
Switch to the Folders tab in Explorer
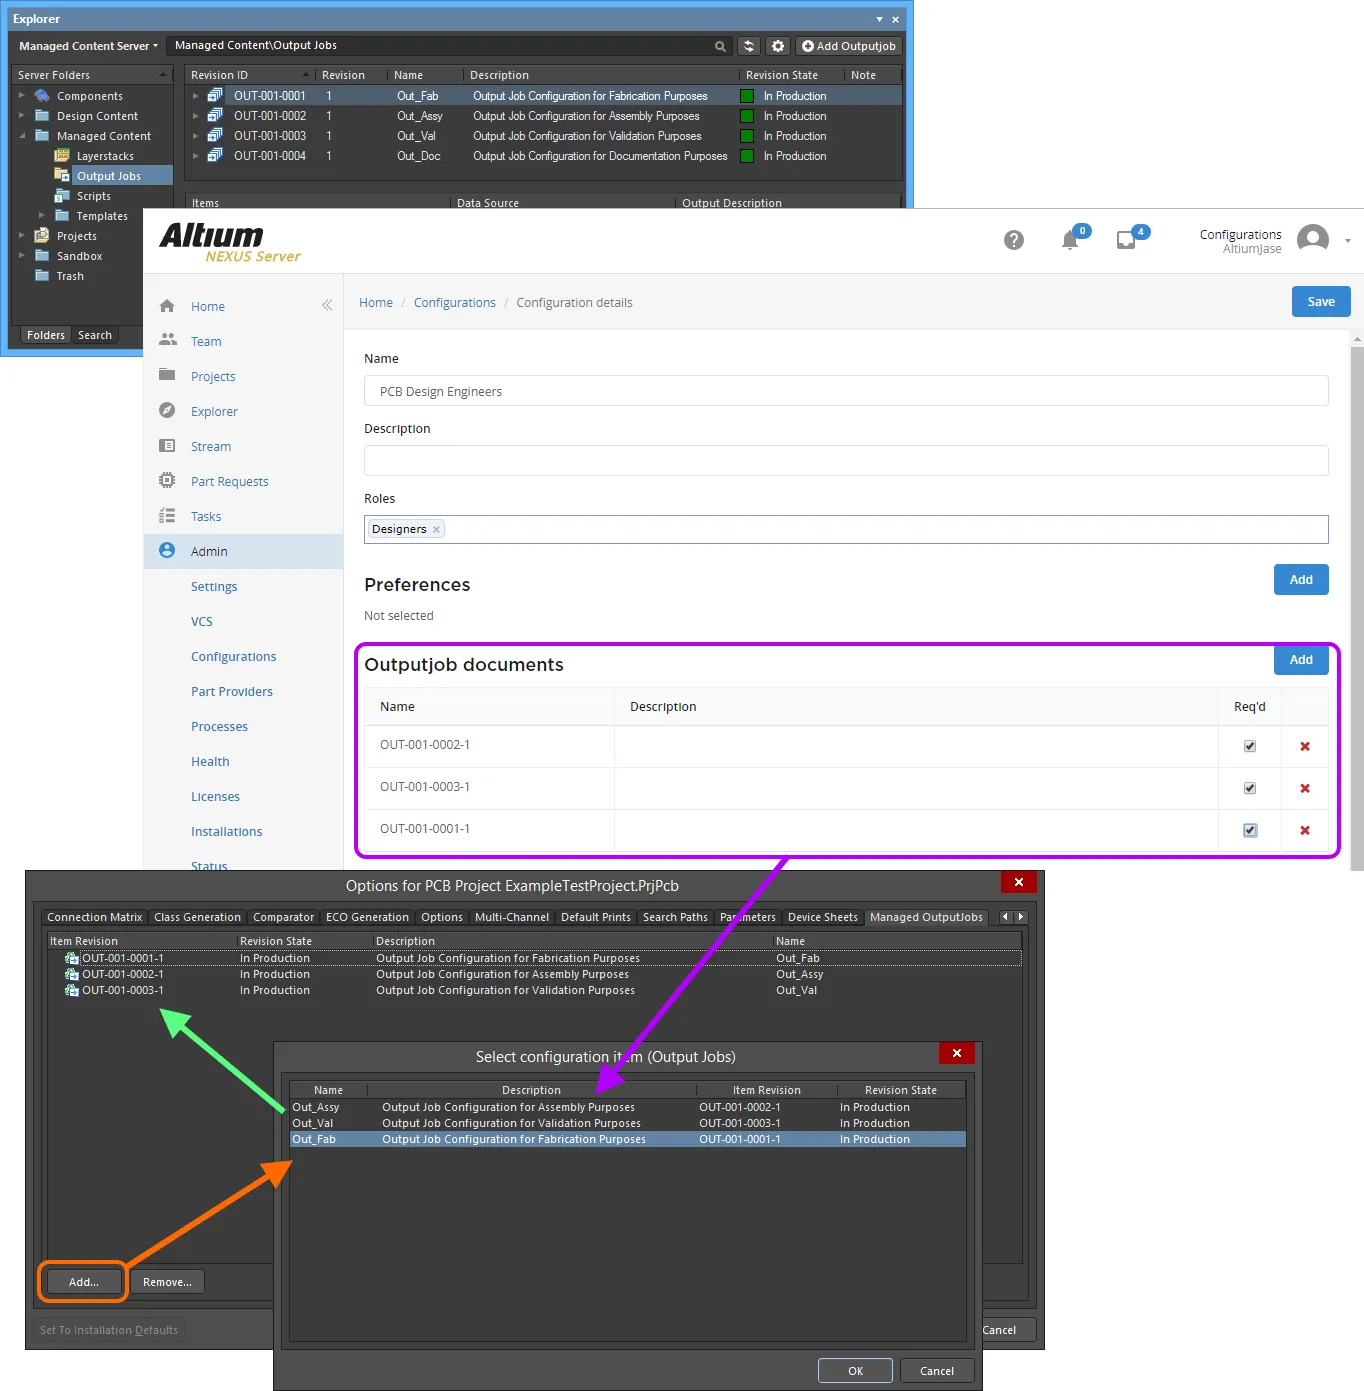[x=46, y=335]
